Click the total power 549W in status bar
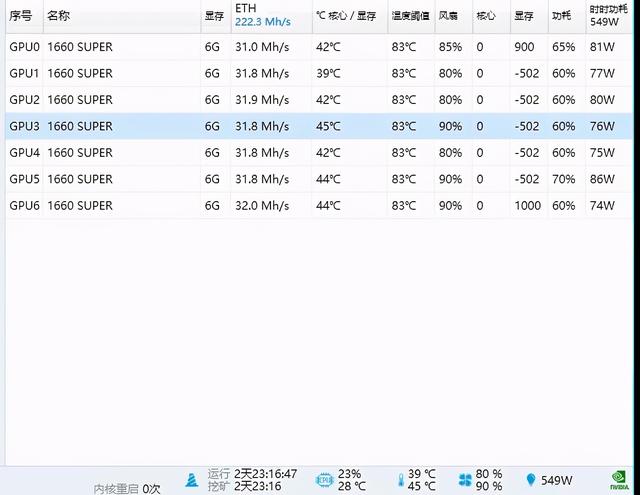 click(557, 480)
